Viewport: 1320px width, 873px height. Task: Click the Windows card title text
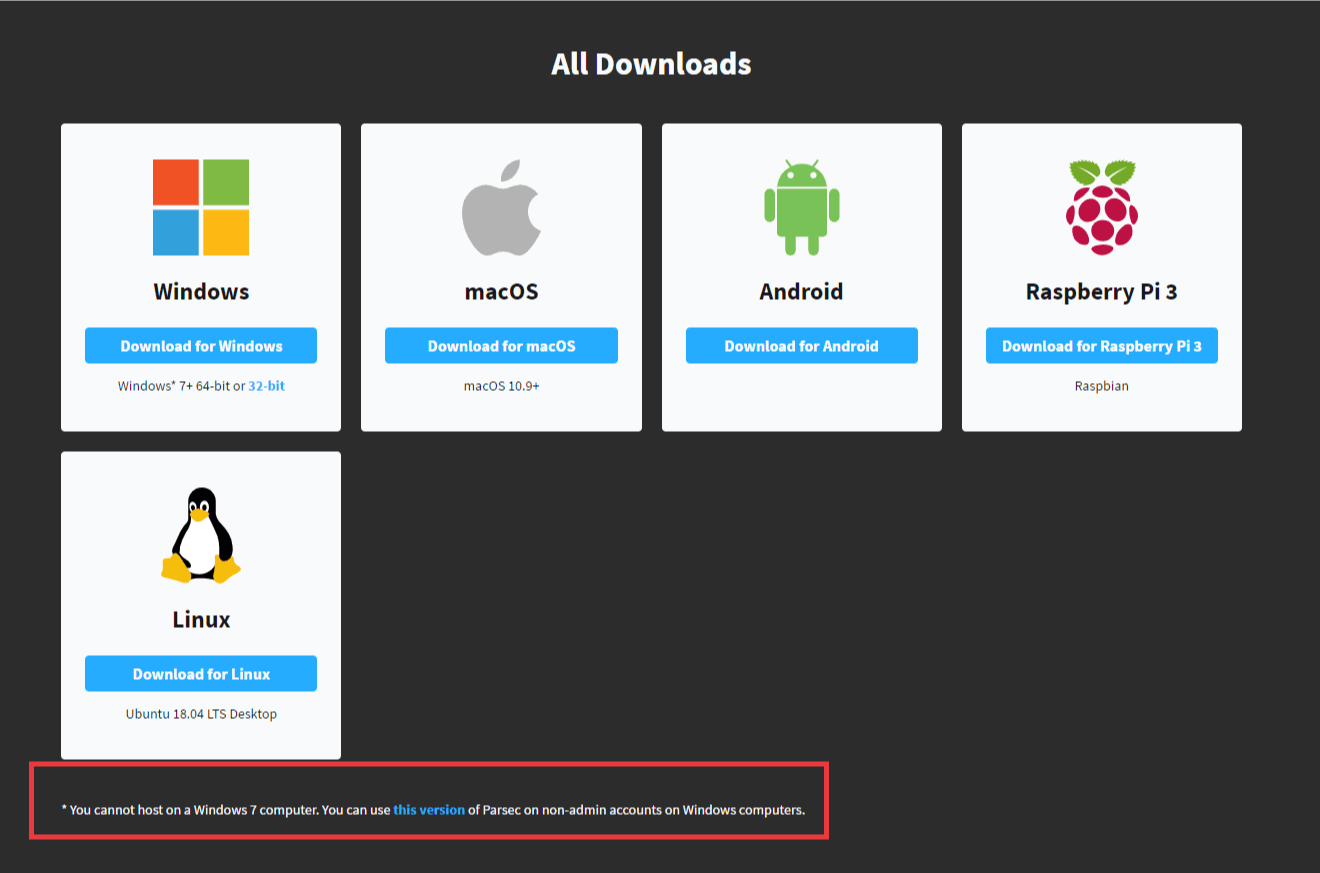click(x=201, y=292)
